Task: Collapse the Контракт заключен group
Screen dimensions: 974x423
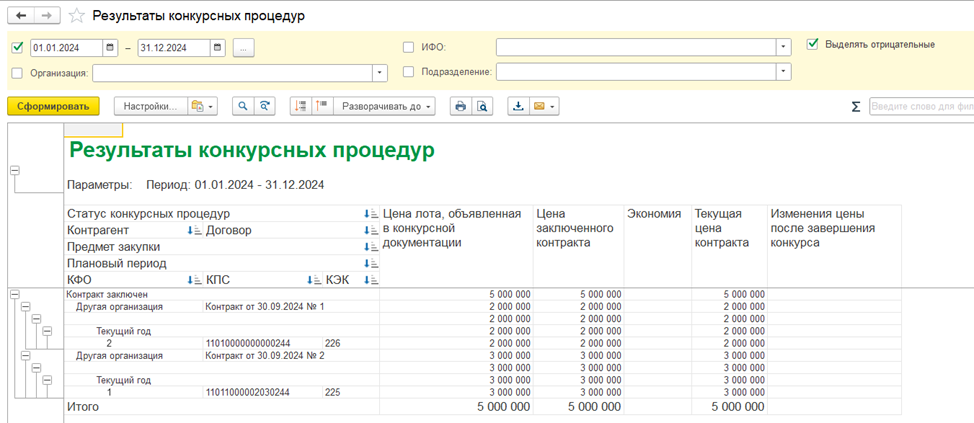Action: pyautogui.click(x=15, y=294)
